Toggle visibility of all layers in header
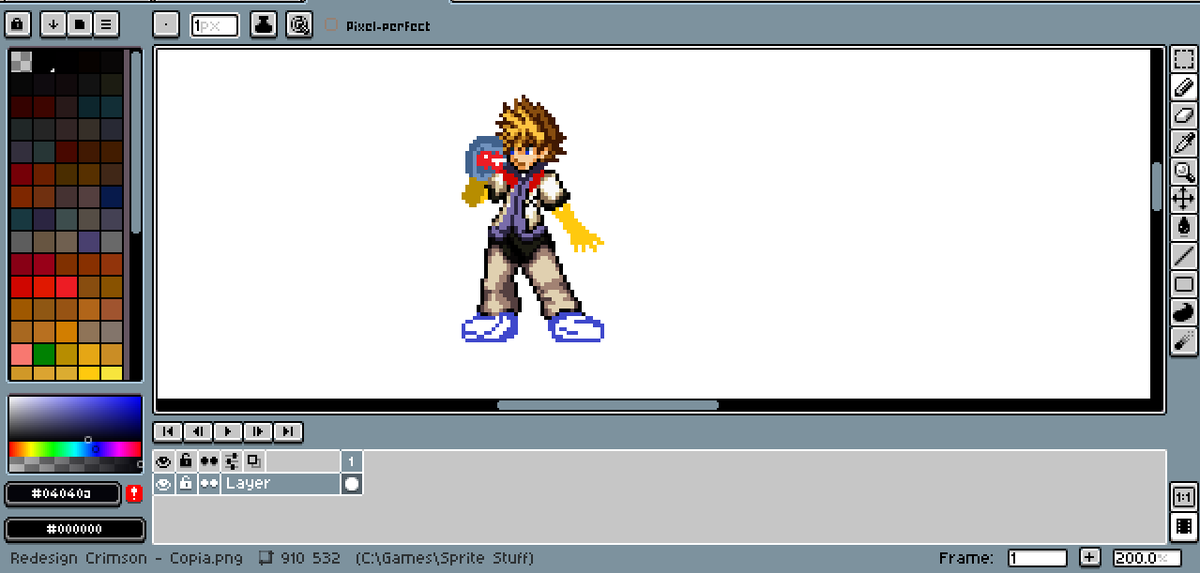 (x=164, y=461)
